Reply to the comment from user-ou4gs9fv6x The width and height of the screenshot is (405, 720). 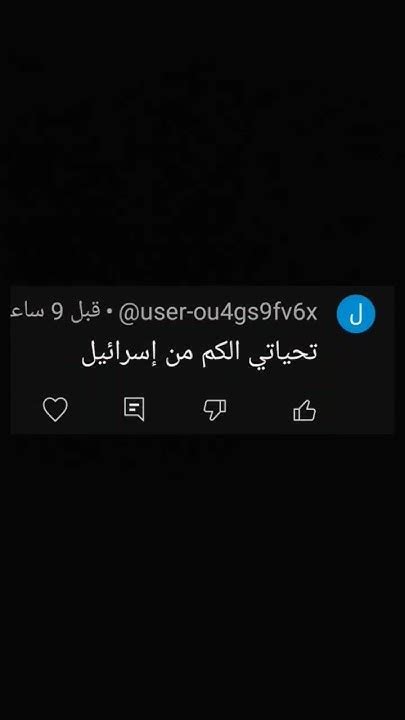(x=134, y=409)
